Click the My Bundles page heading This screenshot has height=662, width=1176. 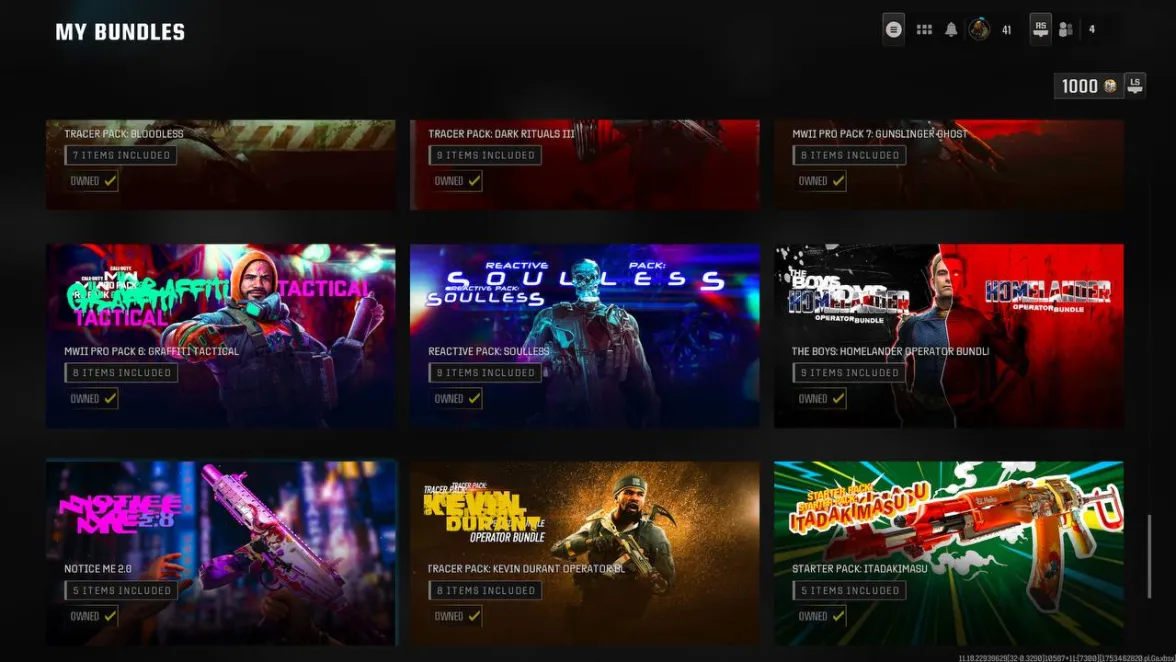120,31
